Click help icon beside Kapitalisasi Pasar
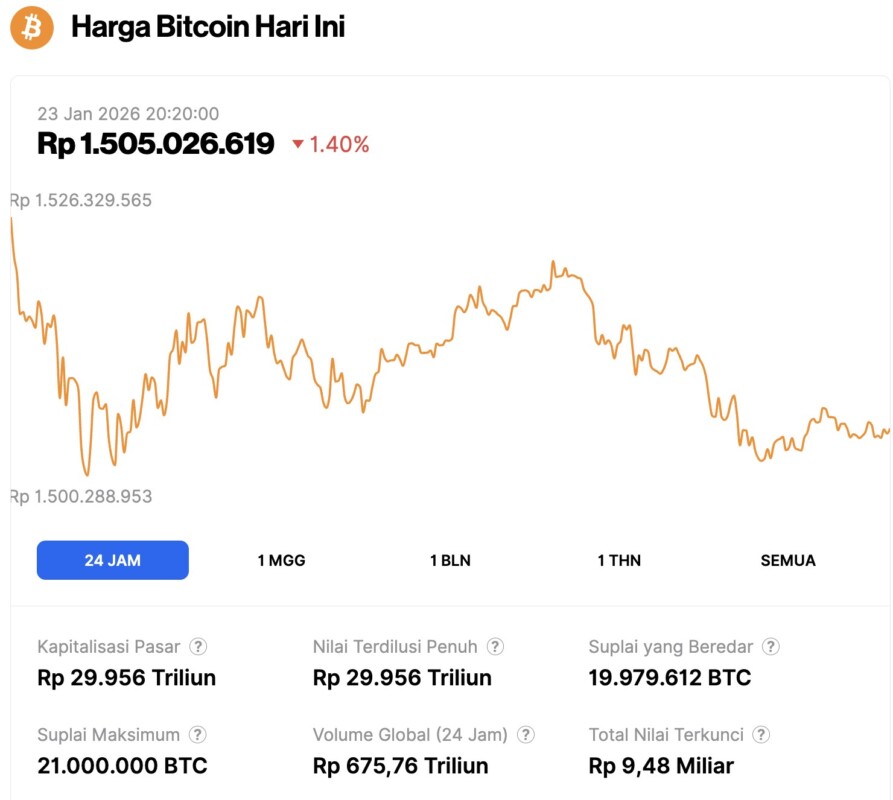Image resolution: width=893 pixels, height=800 pixels. [199, 647]
